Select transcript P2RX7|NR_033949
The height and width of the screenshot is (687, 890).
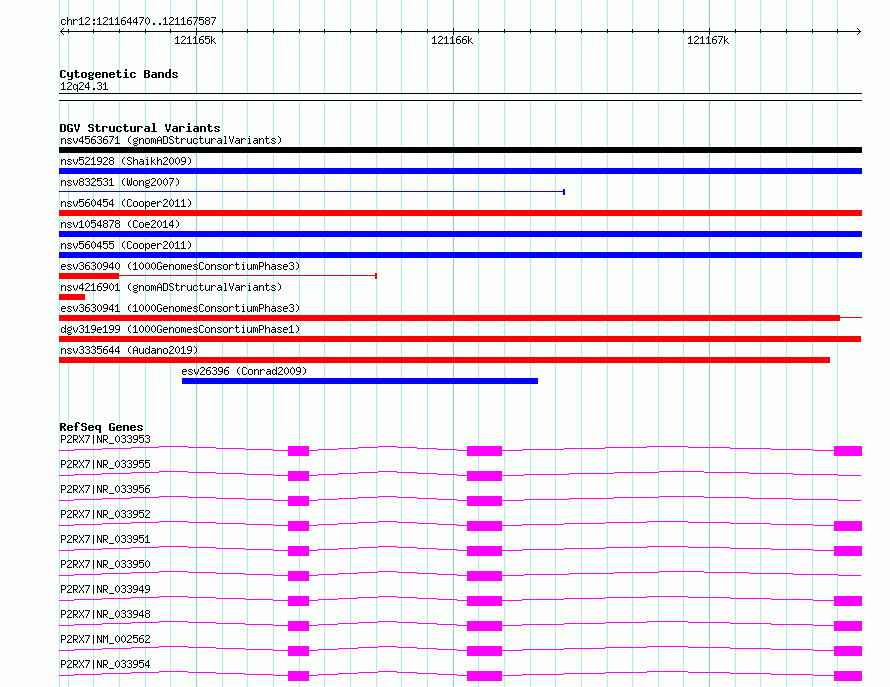pyautogui.click(x=105, y=589)
